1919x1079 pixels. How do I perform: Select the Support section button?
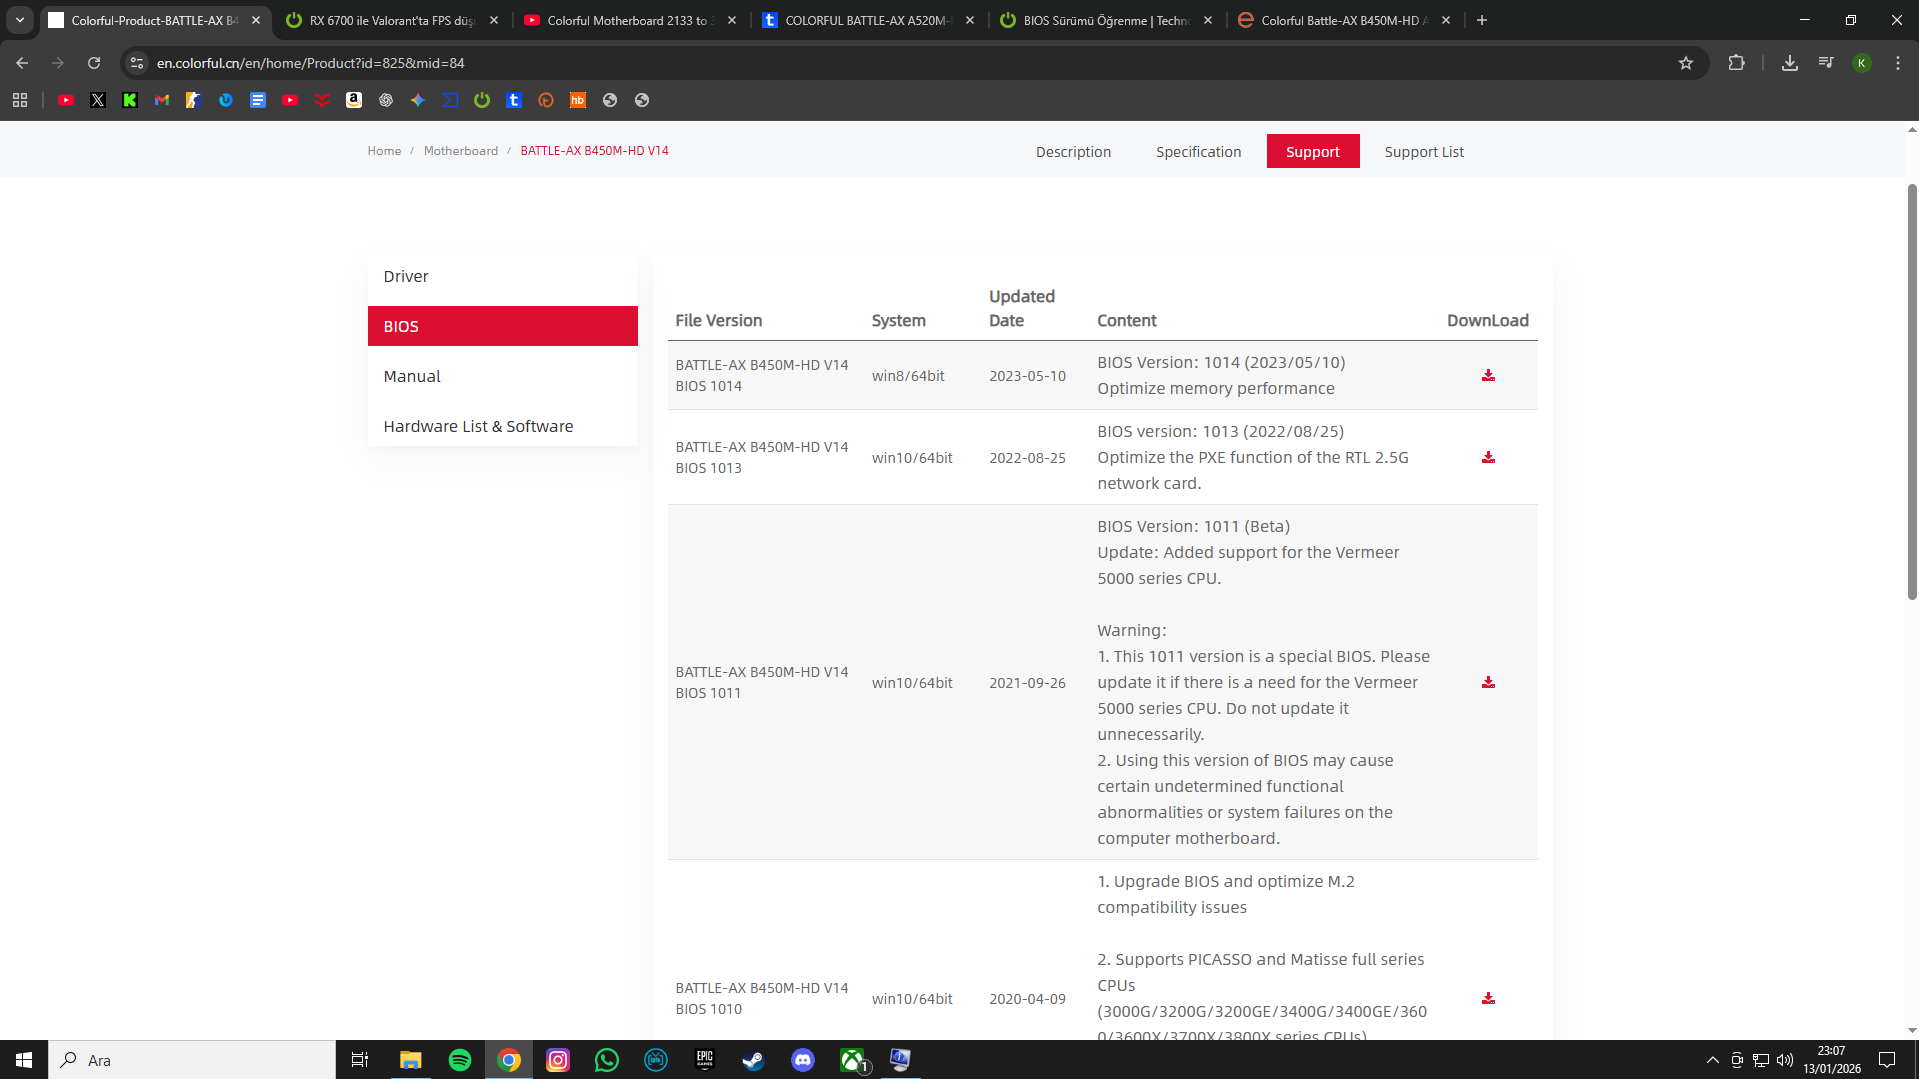coord(1312,151)
